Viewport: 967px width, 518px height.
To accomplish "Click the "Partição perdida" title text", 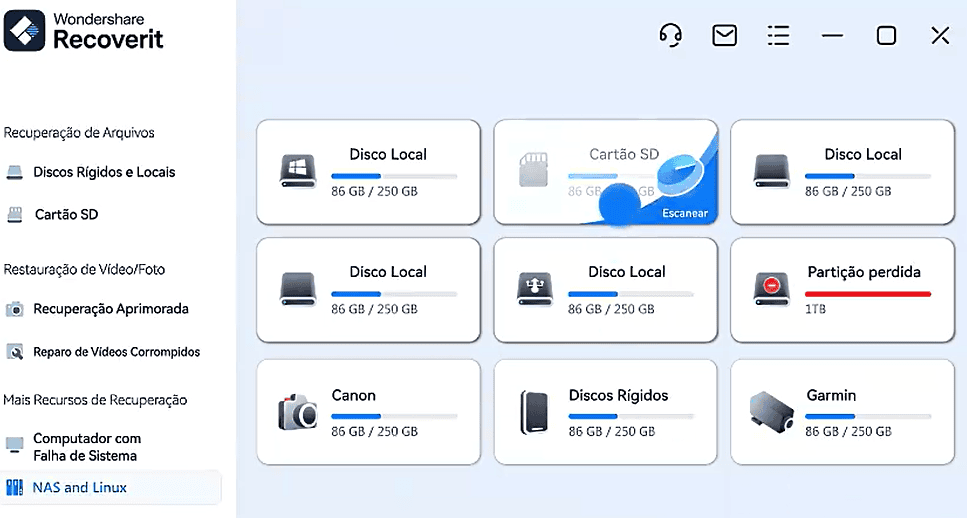I will pos(864,272).
